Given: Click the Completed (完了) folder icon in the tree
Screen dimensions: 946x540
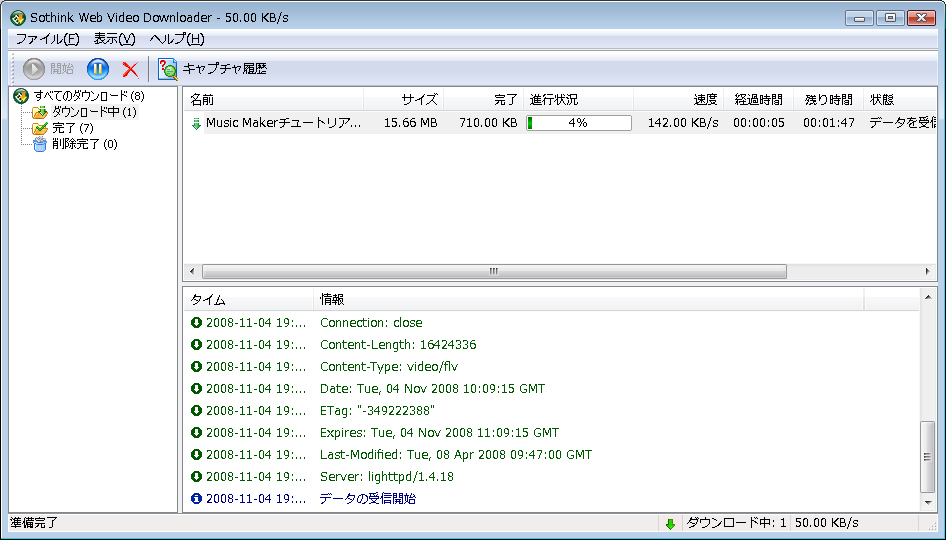Looking at the screenshot, I should coord(40,128).
